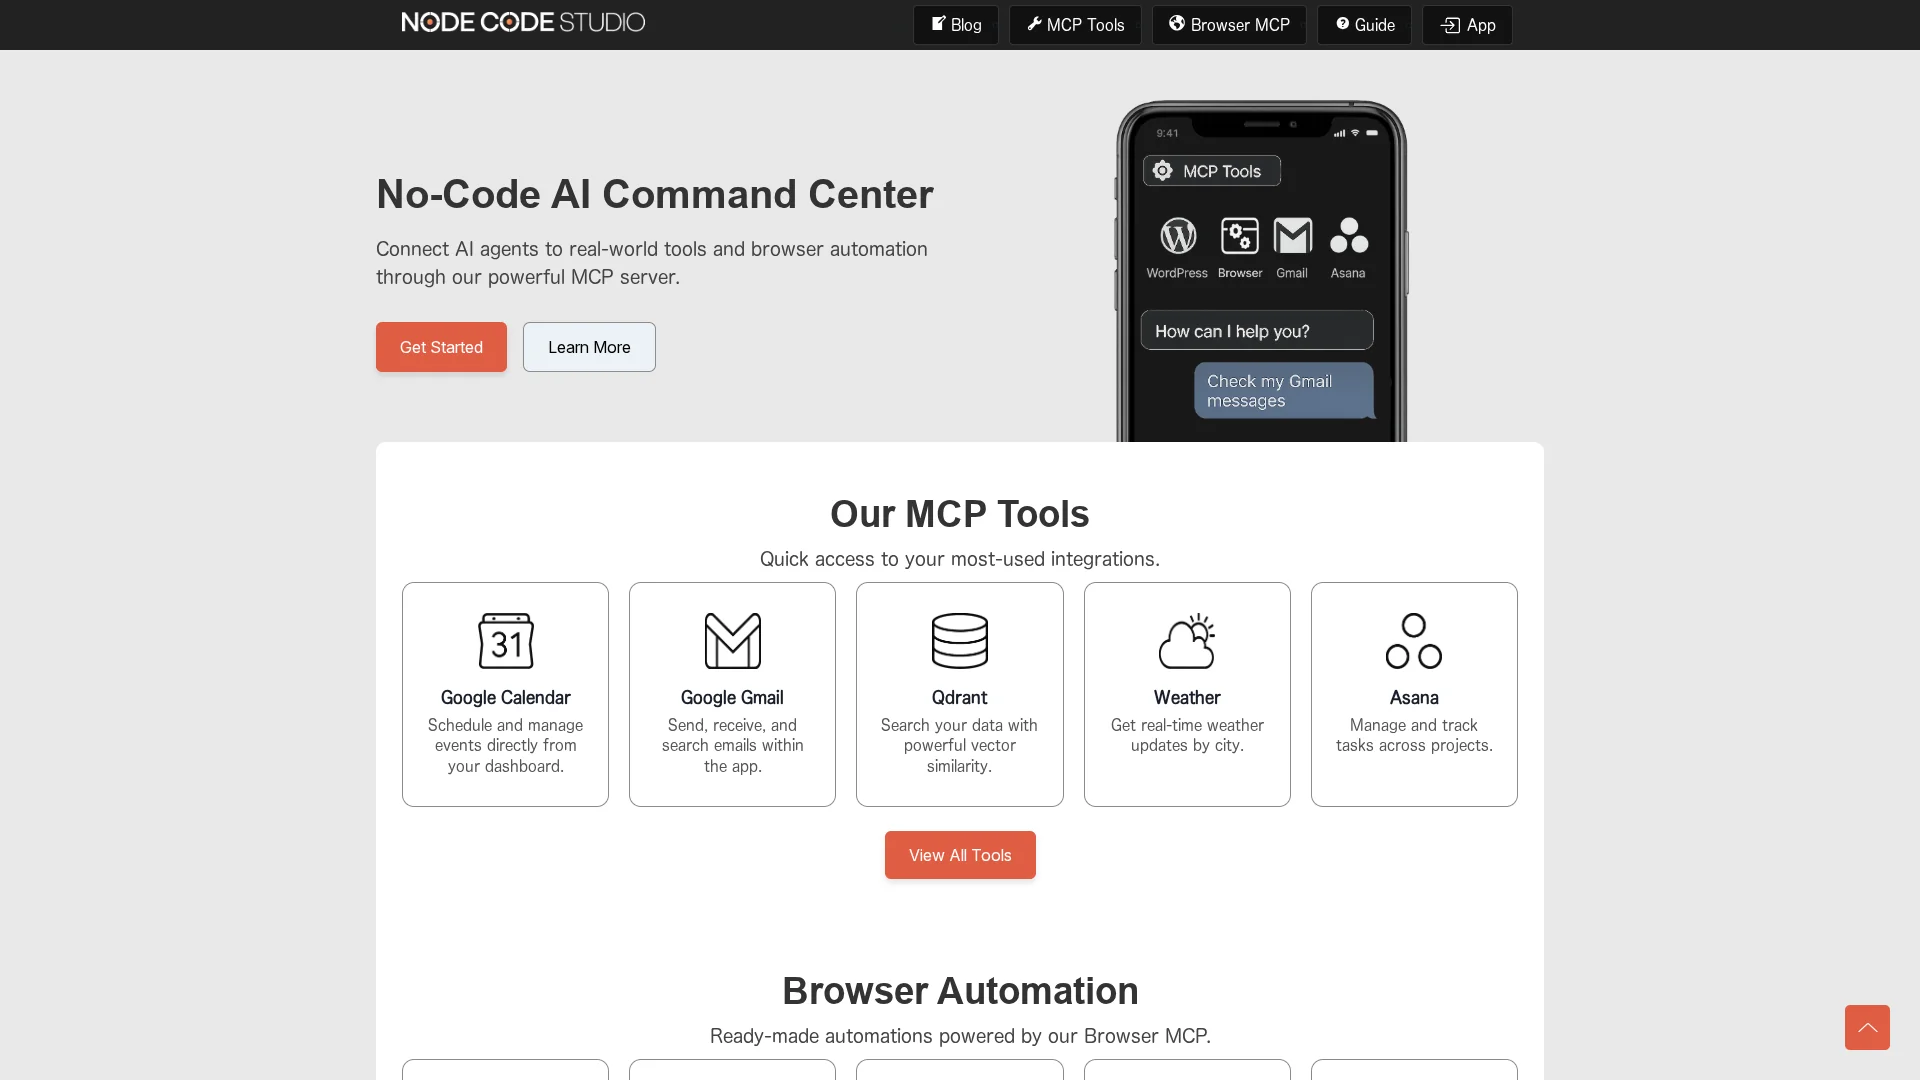Click the Asana three-circles card icon
The width and height of the screenshot is (1920, 1080).
coord(1414,641)
